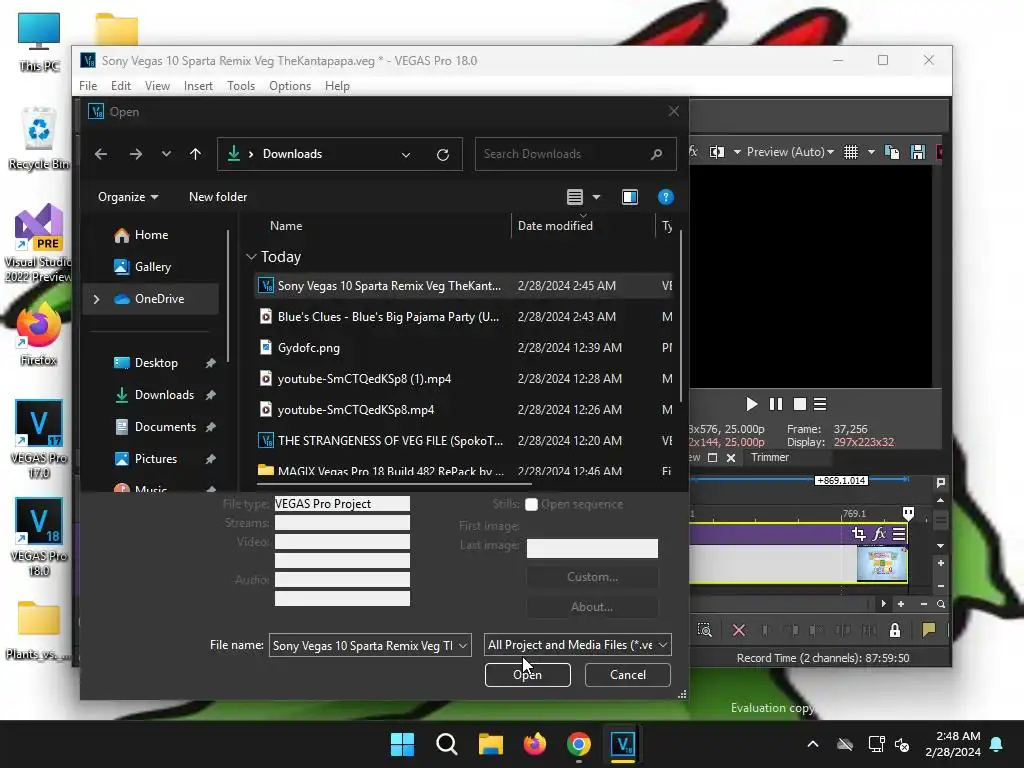Select Home in navigation pane

pos(152,234)
